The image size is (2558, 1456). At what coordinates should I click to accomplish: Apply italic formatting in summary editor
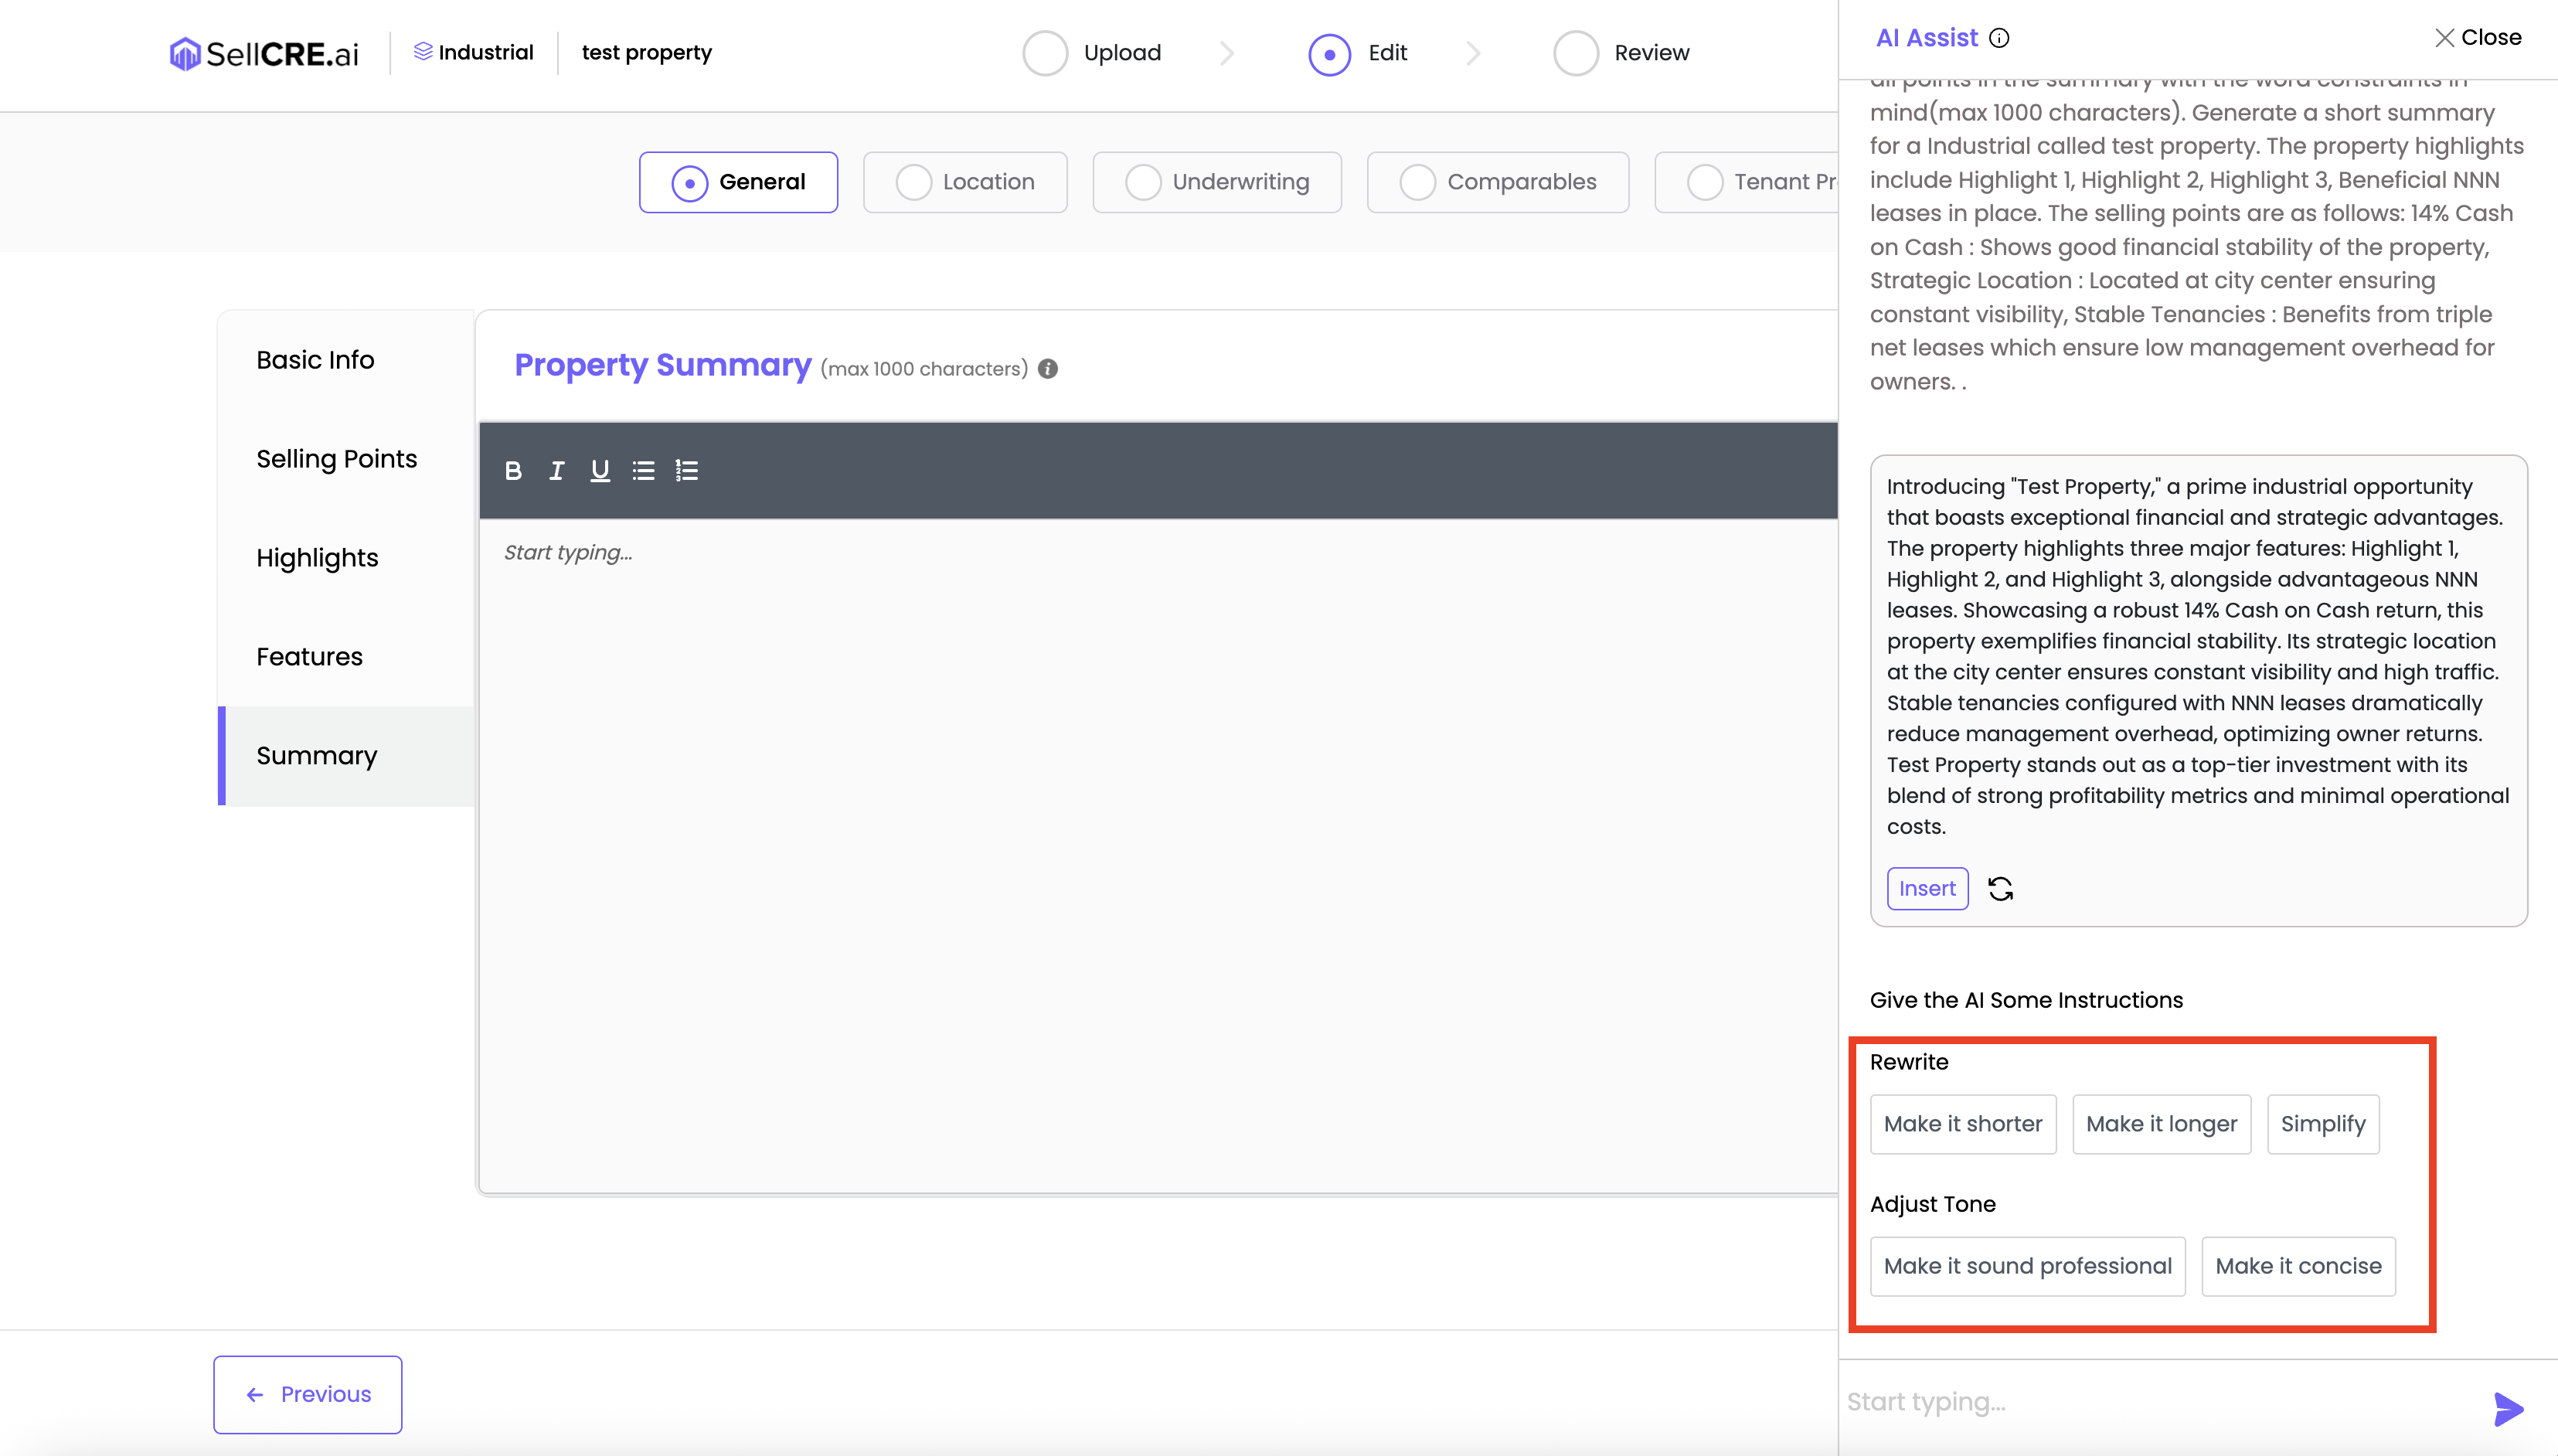coord(556,470)
